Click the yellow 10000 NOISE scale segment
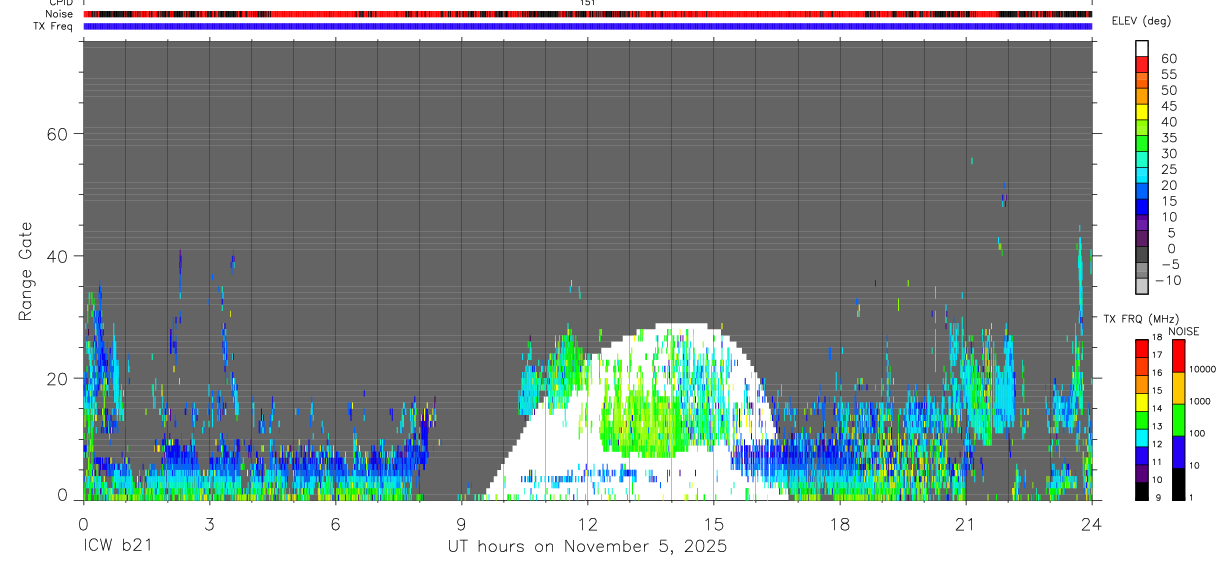Image resolution: width=1228 pixels, height=567 pixels. click(x=1178, y=388)
